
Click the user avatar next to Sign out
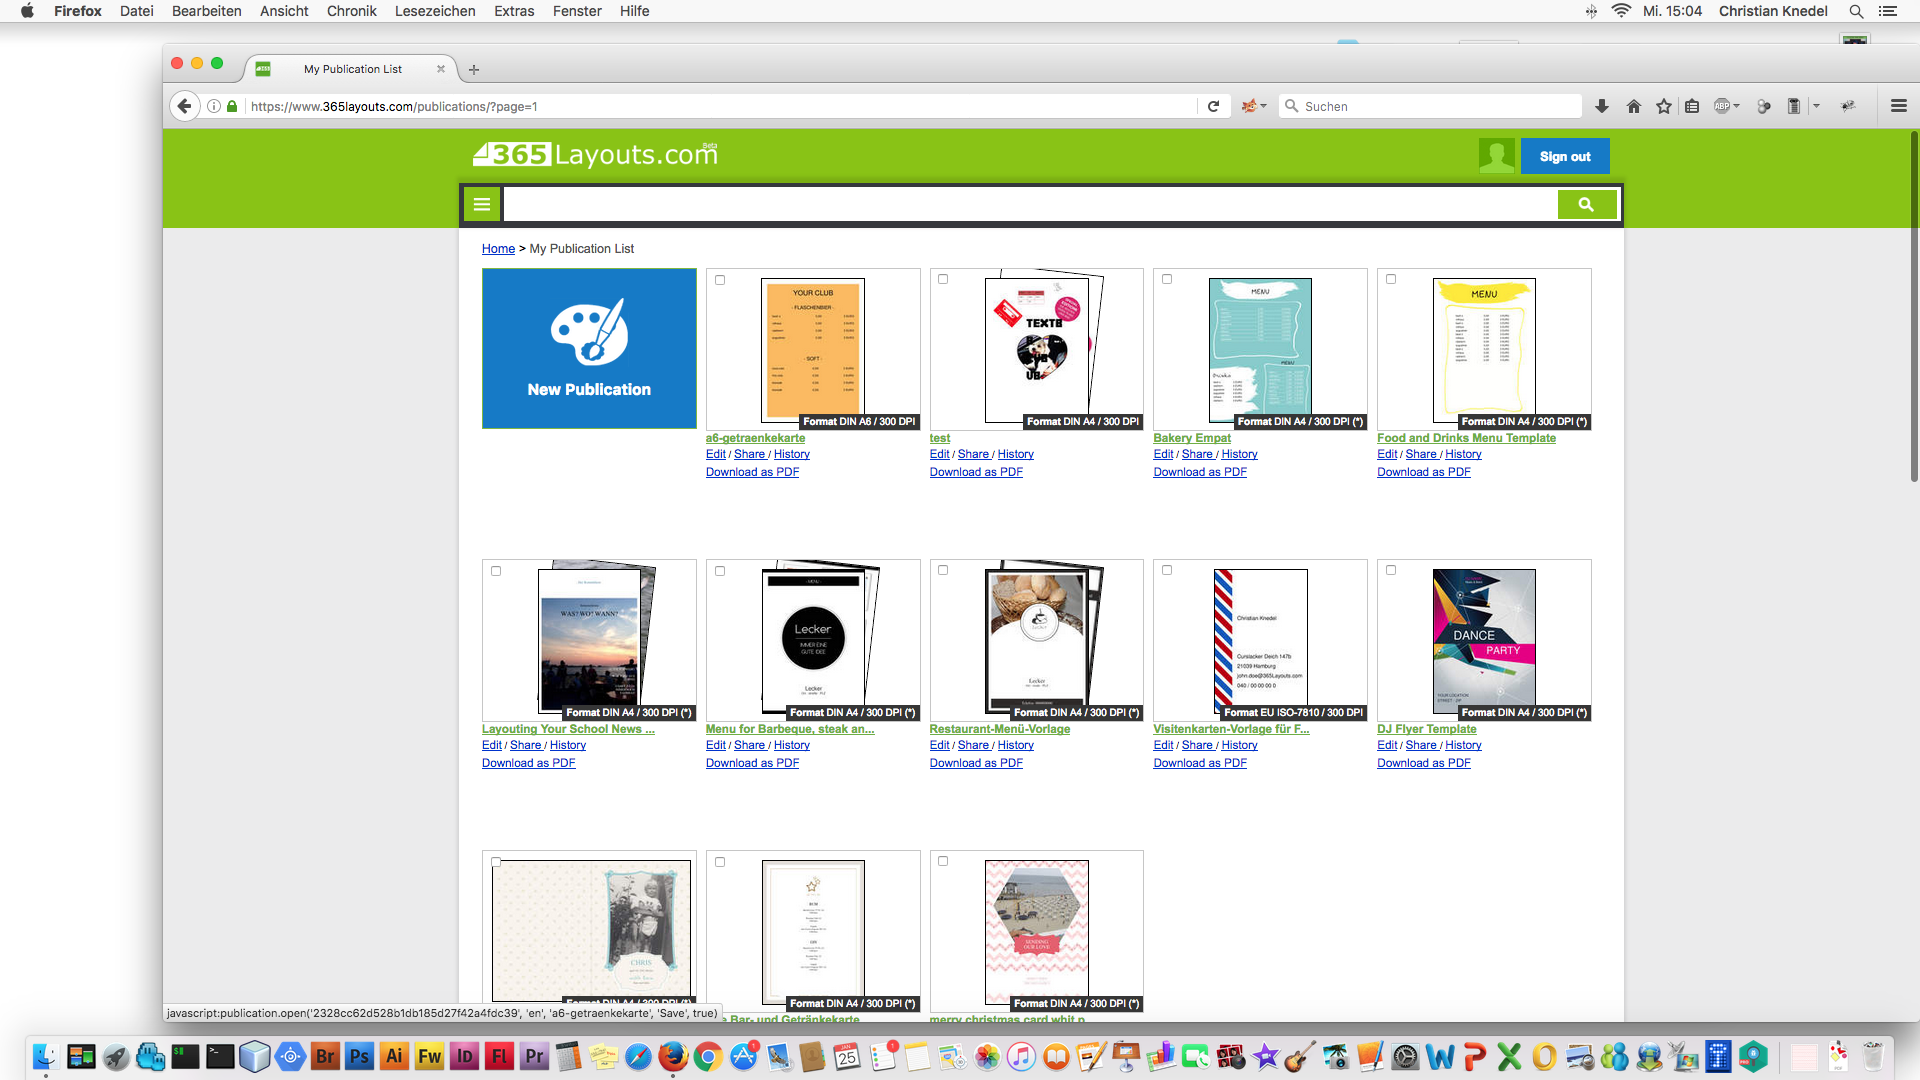pyautogui.click(x=1495, y=156)
